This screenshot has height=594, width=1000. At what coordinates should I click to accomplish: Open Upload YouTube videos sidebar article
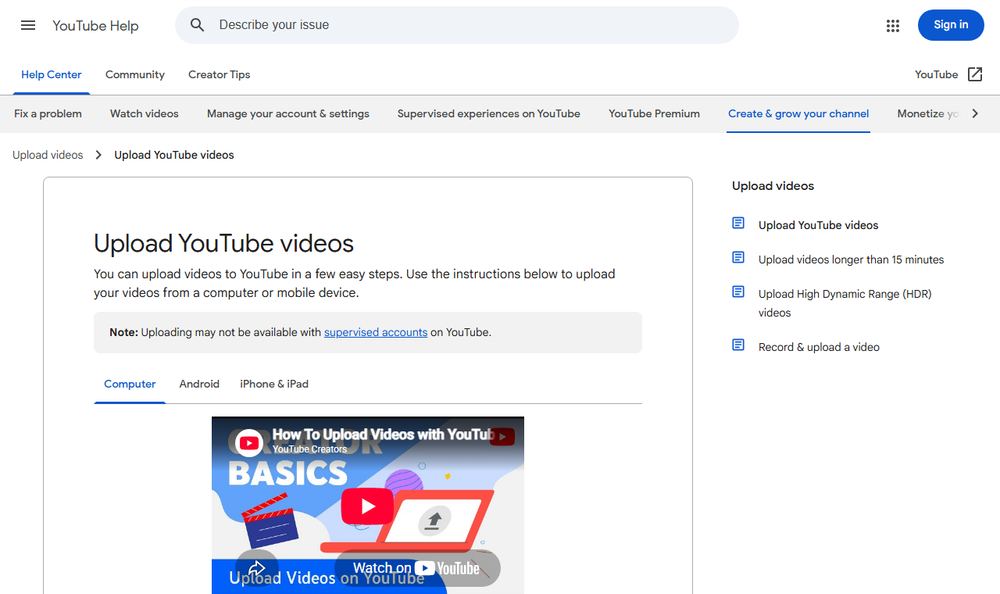point(818,225)
